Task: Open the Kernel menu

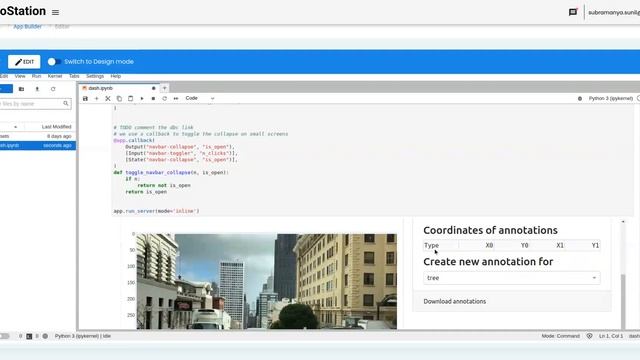Action: pyautogui.click(x=55, y=76)
